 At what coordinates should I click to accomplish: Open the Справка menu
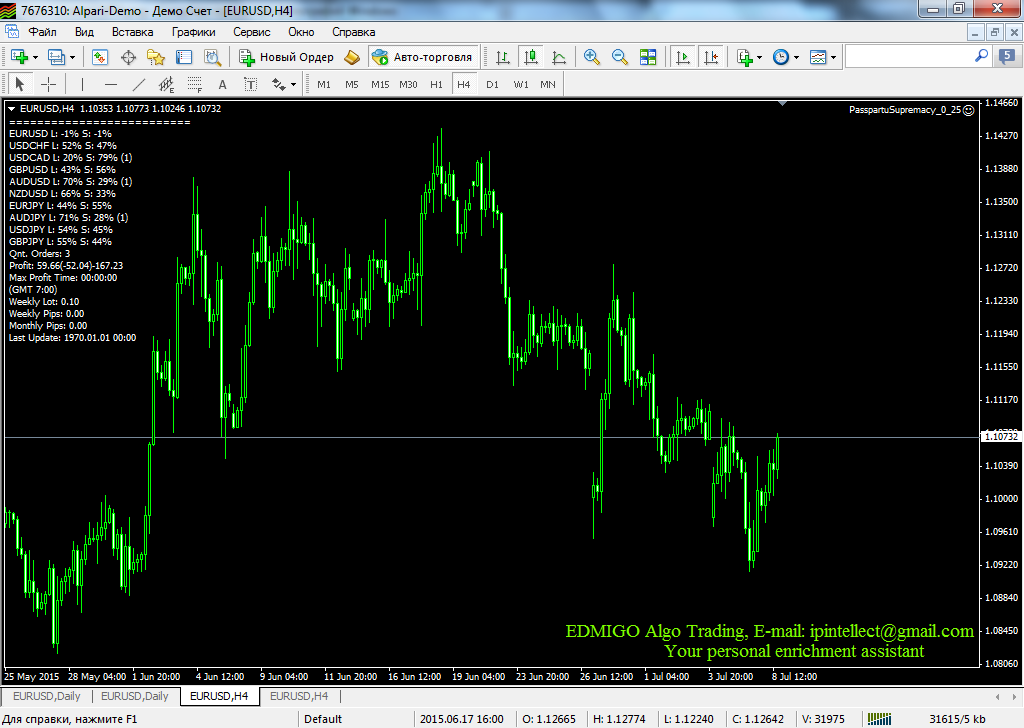(353, 32)
